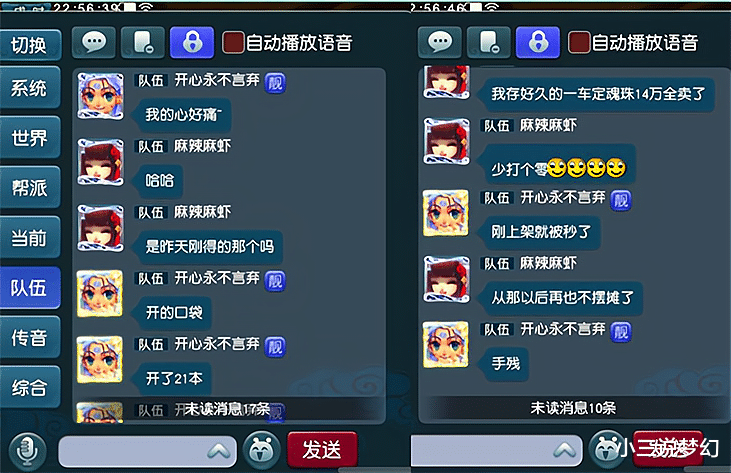Click the 切换 switch button

click(29, 45)
